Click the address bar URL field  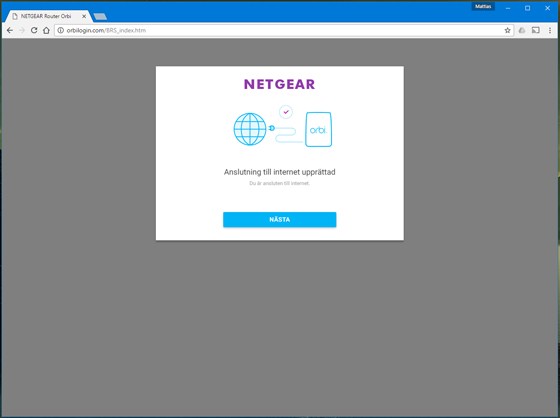(x=284, y=30)
